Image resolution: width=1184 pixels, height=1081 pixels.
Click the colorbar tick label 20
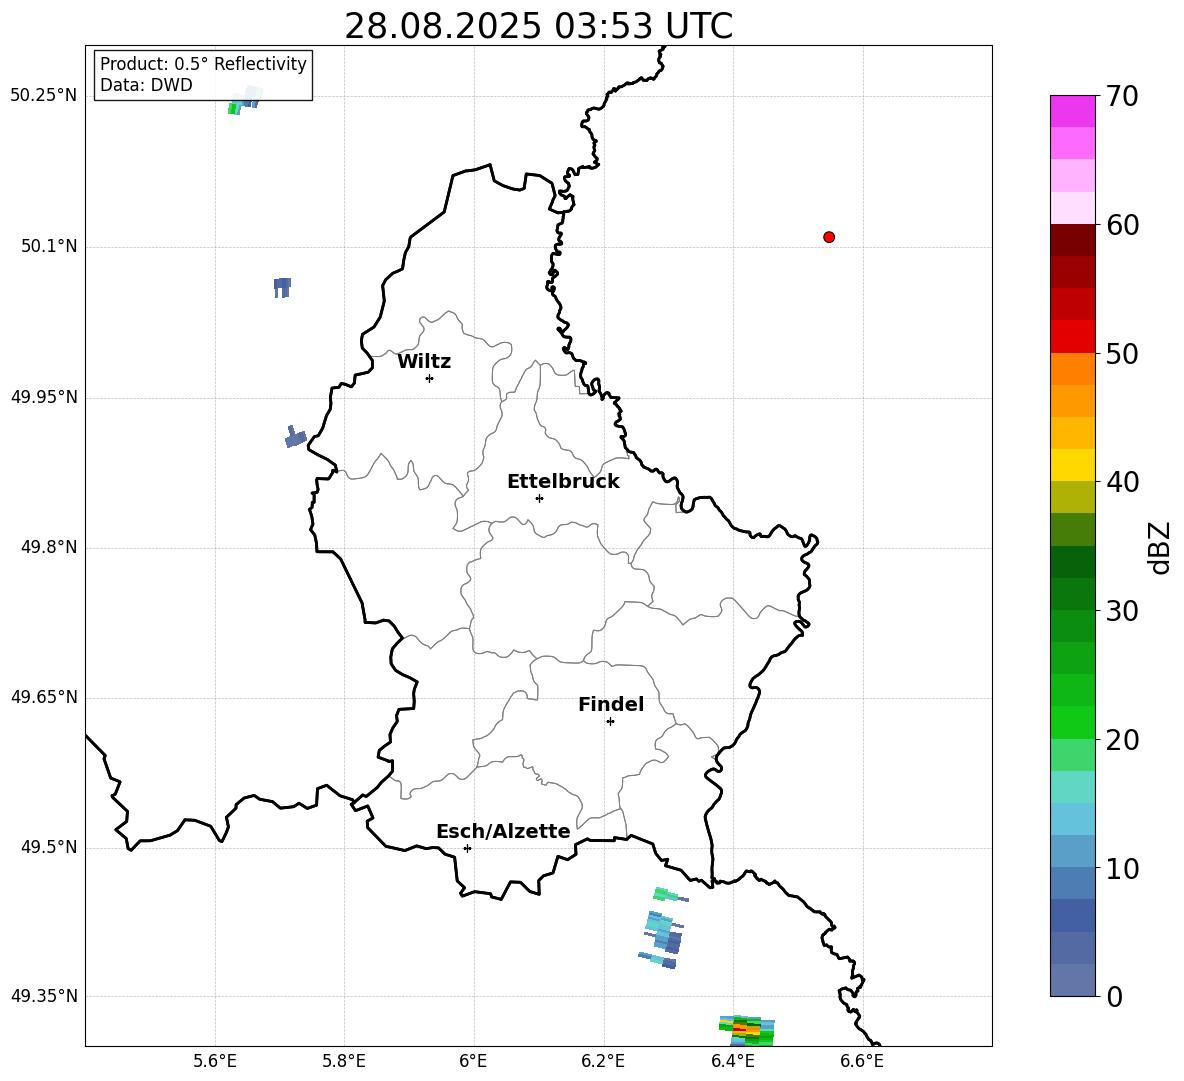click(x=1122, y=740)
